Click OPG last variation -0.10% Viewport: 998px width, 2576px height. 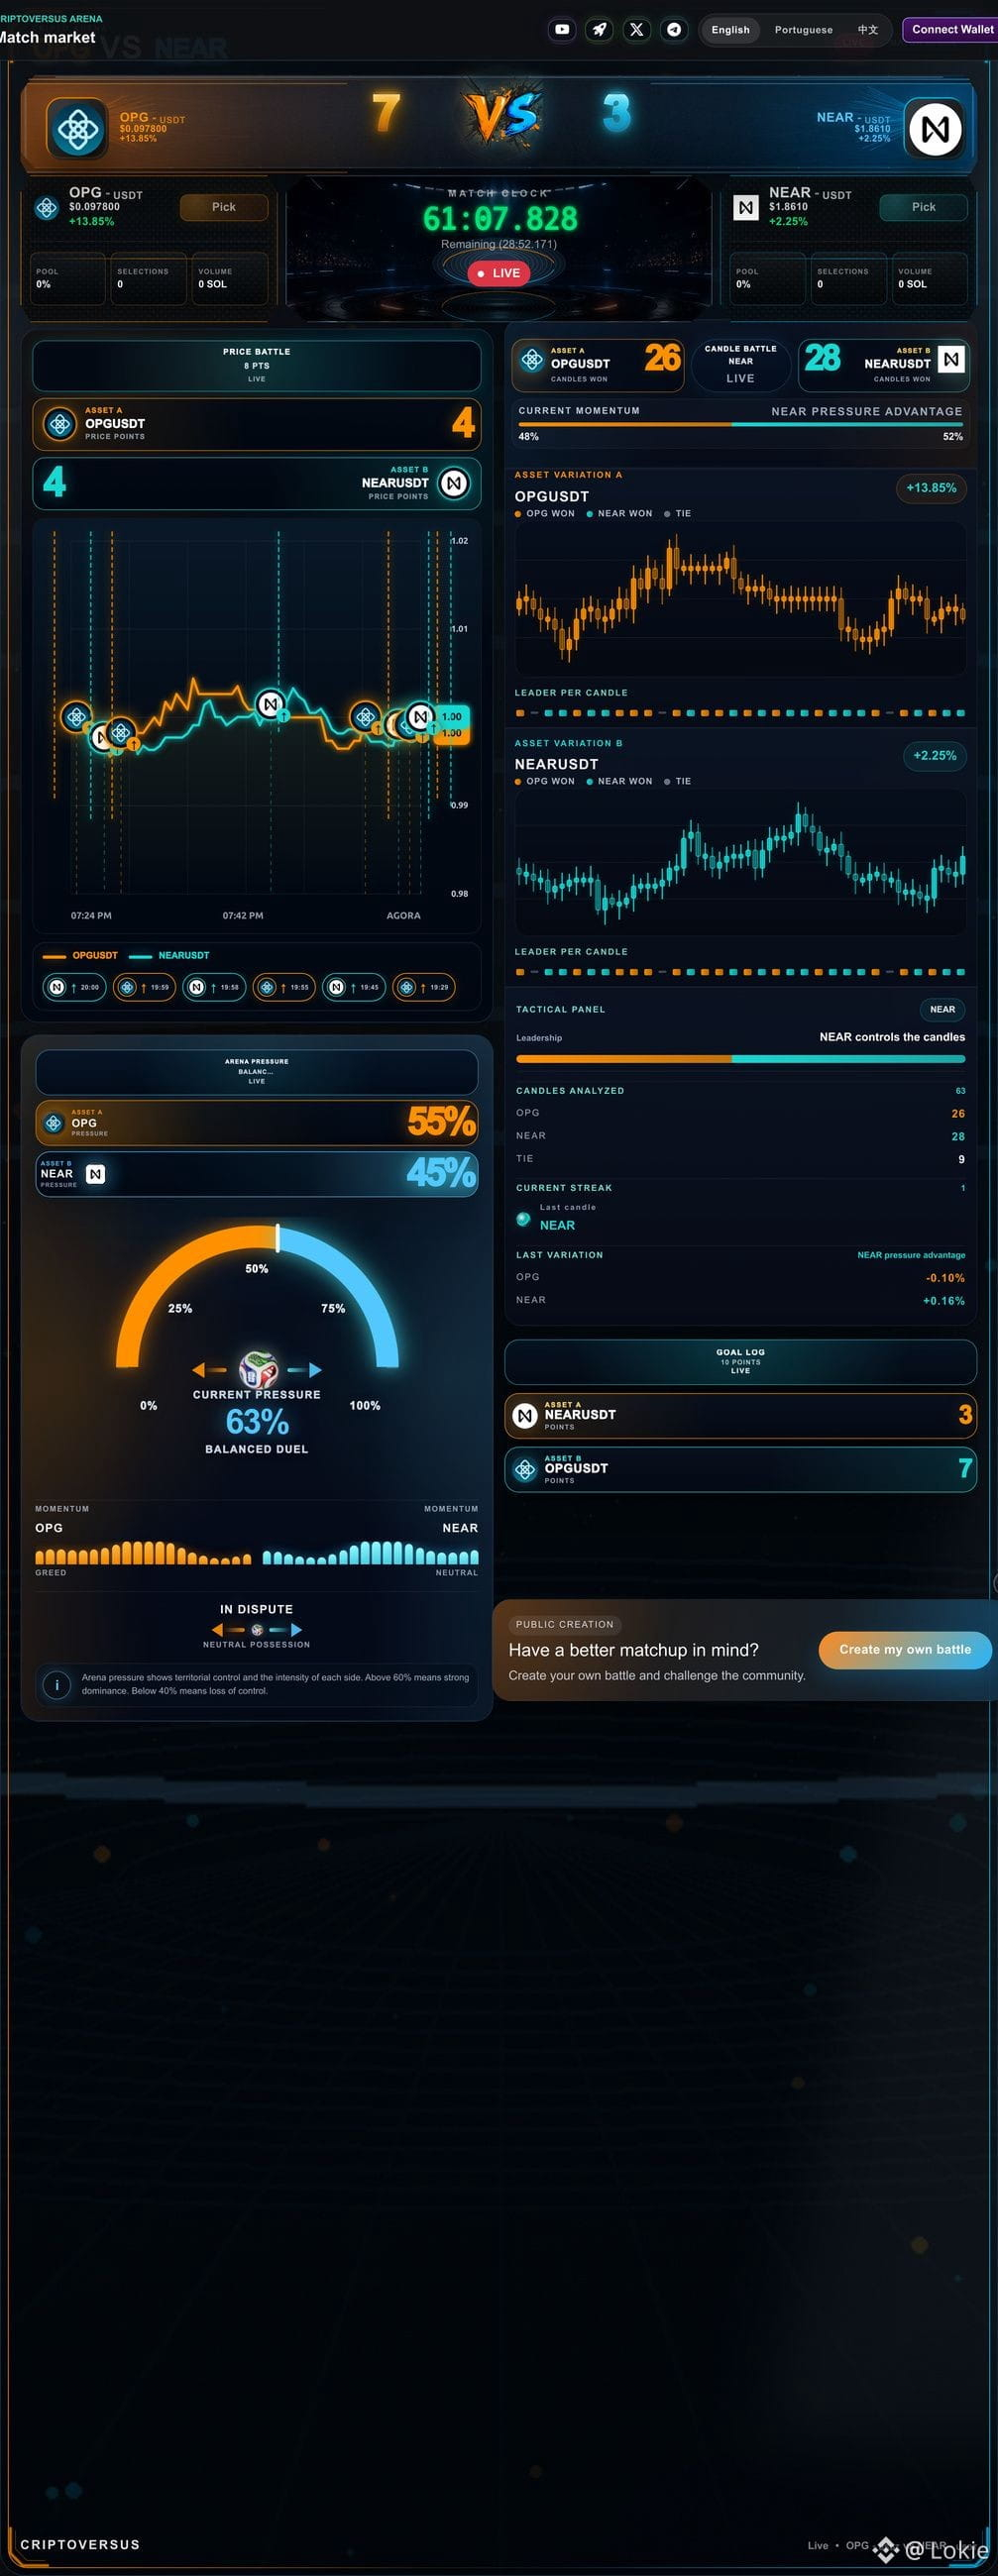[x=945, y=1278]
